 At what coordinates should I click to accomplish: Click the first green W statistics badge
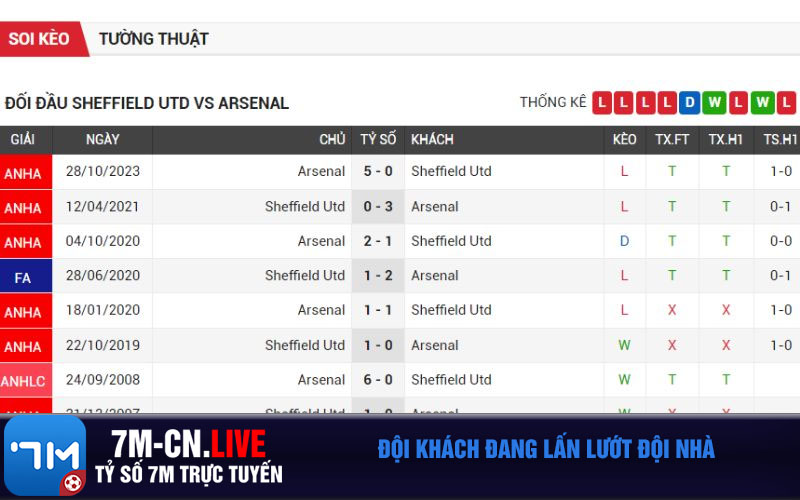pyautogui.click(x=714, y=103)
